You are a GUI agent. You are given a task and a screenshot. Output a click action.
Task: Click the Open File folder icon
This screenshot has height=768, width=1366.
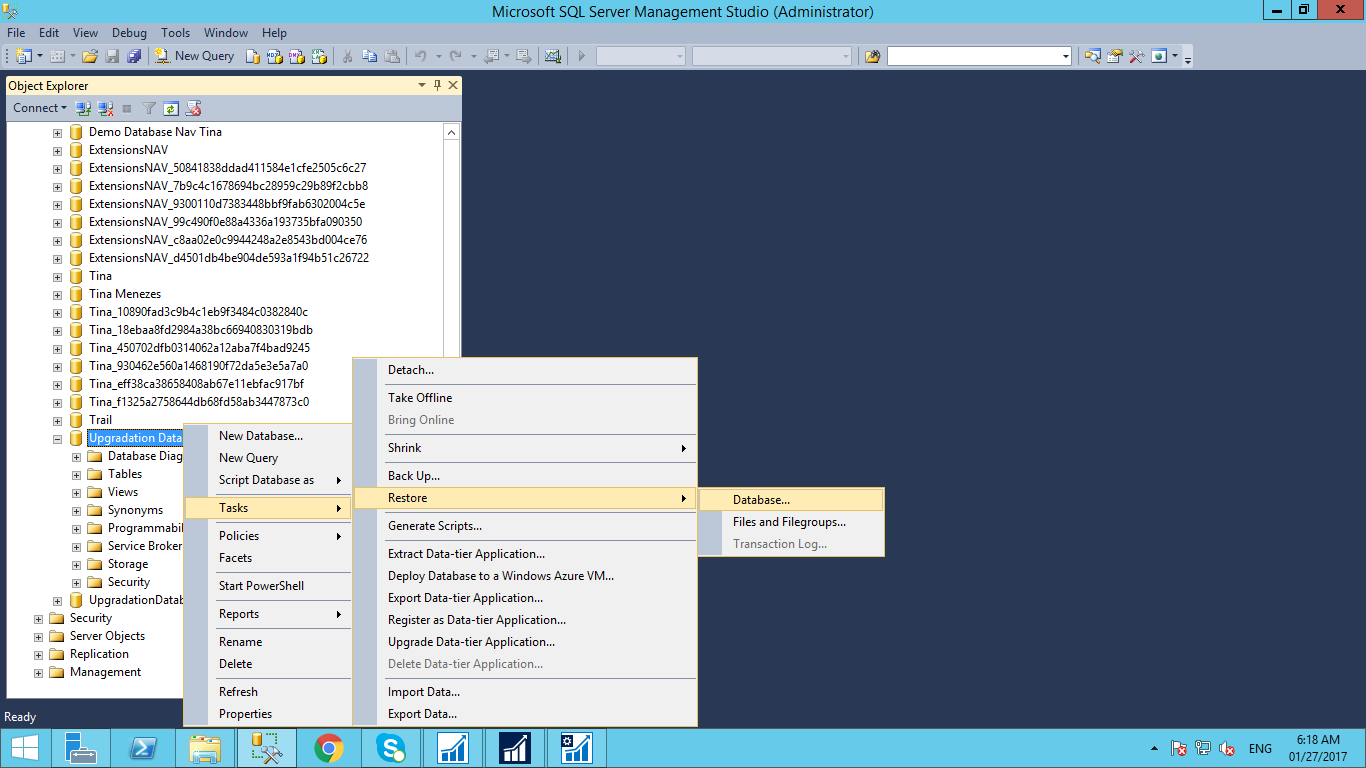coord(89,56)
